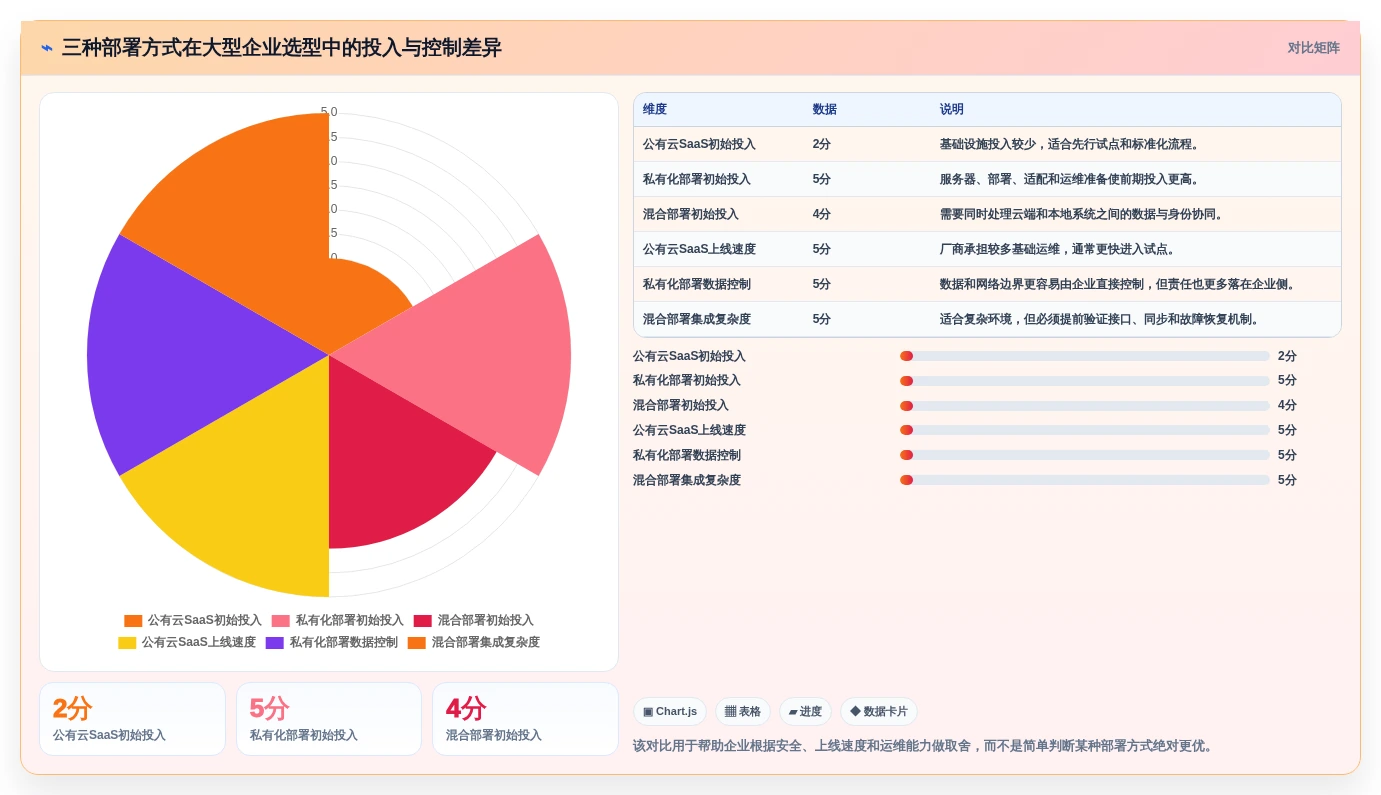Click progress bar for 混合部署集成复杂度
This screenshot has width=1381, height=795.
(x=1085, y=480)
